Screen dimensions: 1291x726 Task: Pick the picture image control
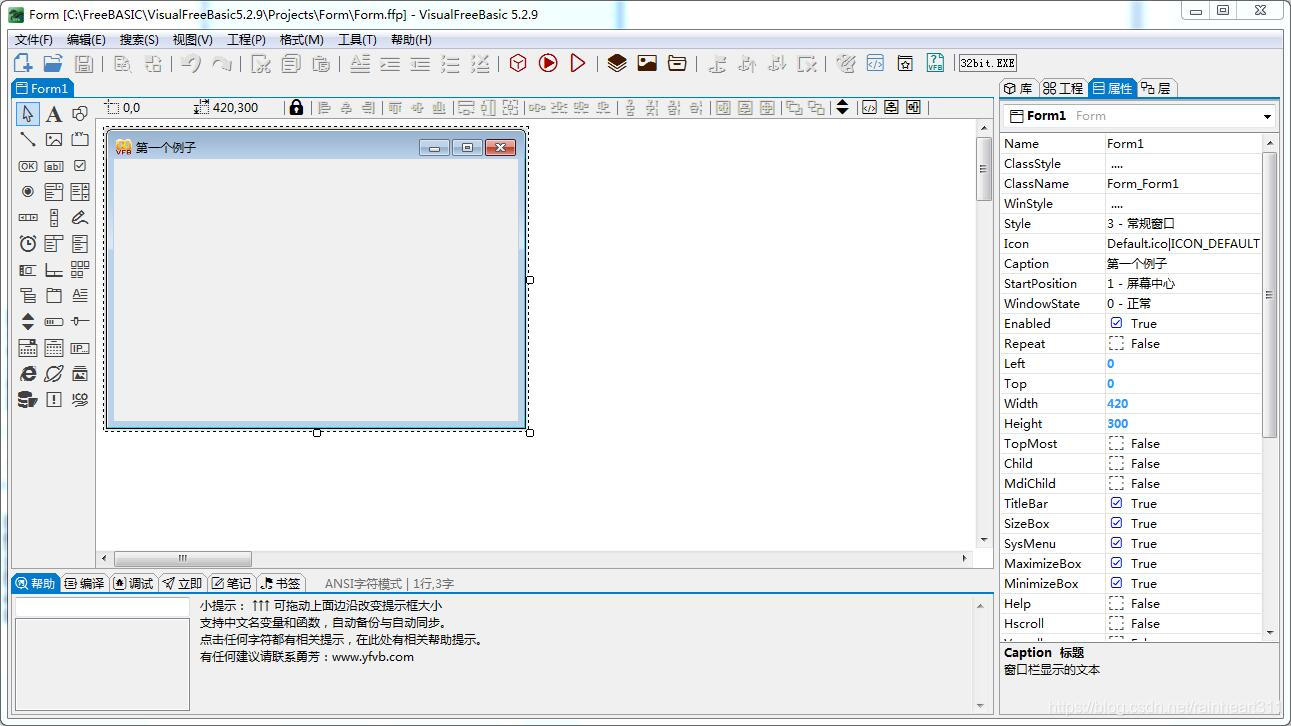click(54, 140)
